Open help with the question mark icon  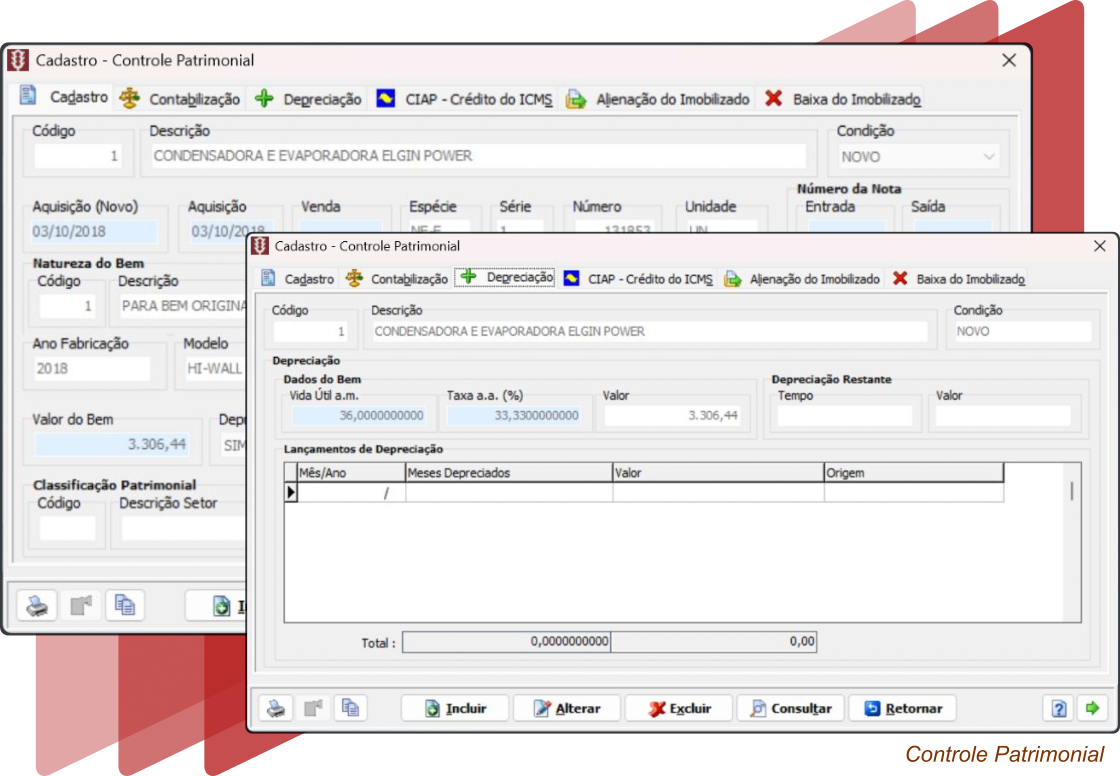(1057, 708)
